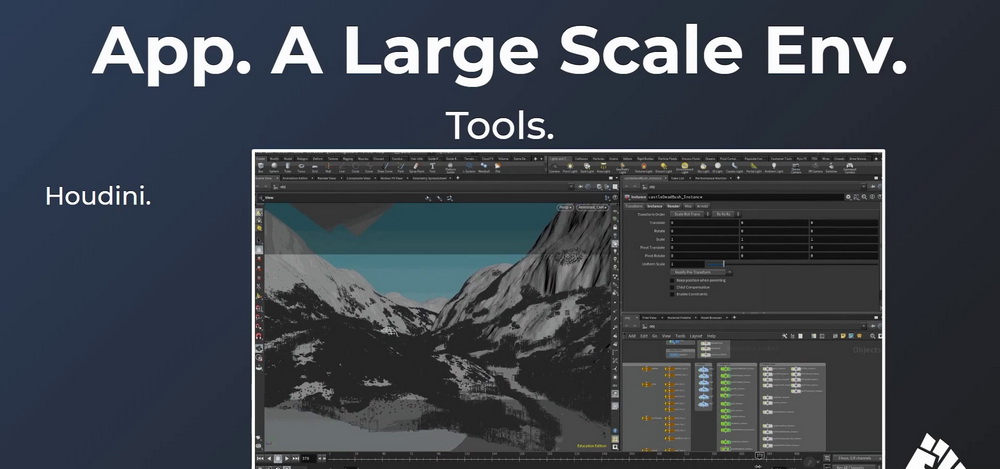Adjust the Uniform Scale slider
Image resolution: width=1000 pixels, height=469 pixels.
click(724, 264)
